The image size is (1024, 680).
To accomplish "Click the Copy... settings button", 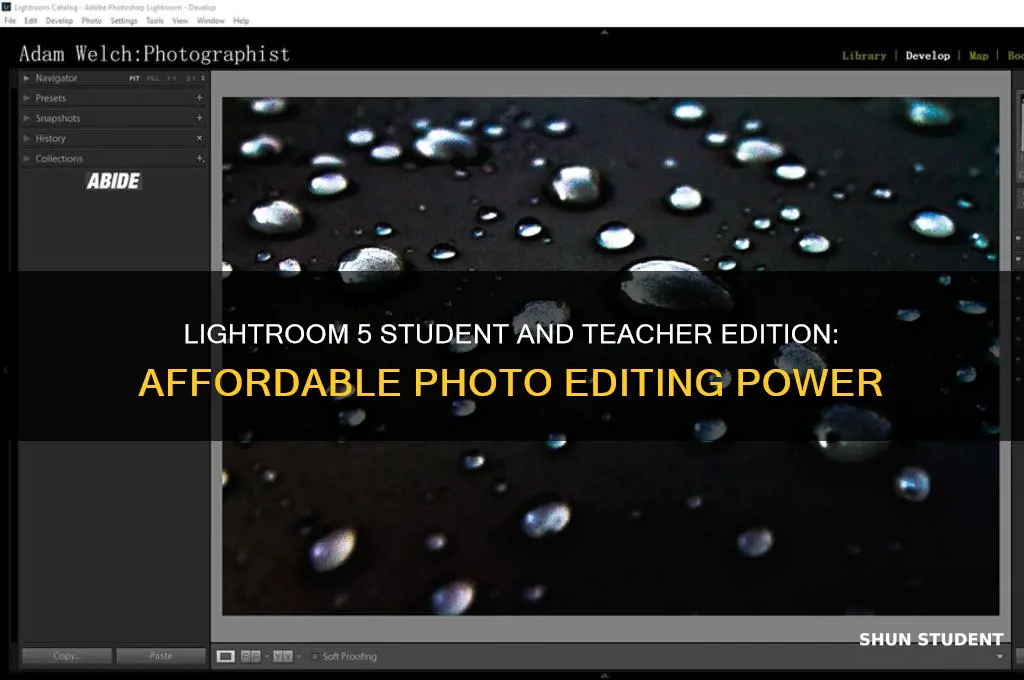I will click(x=67, y=656).
